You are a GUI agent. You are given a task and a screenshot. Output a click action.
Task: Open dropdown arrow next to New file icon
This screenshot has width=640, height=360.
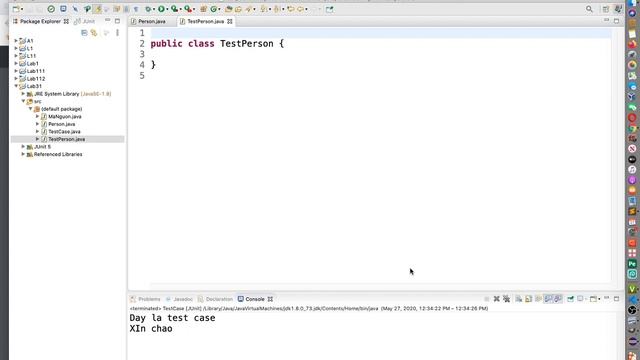click(x=22, y=9)
